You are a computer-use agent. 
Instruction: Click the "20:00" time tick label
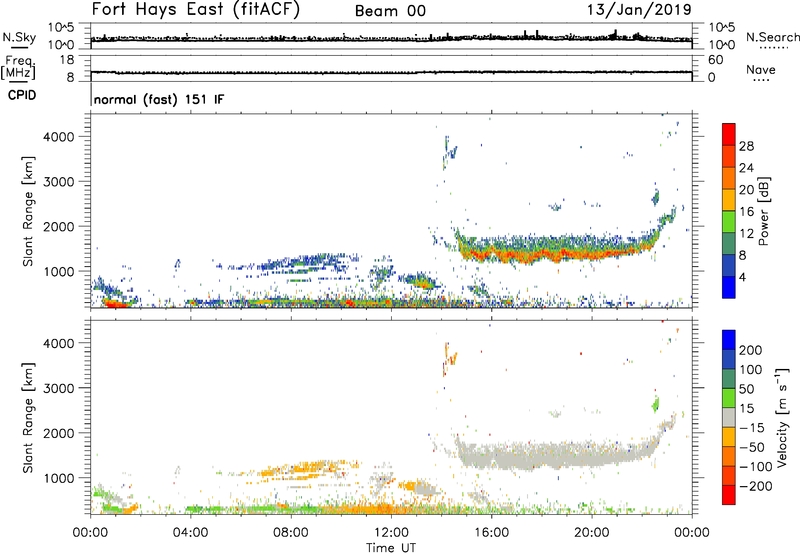coord(591,533)
